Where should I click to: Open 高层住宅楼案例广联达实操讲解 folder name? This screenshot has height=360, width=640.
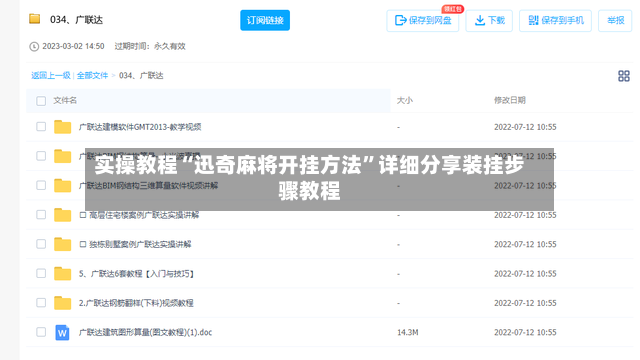point(139,215)
